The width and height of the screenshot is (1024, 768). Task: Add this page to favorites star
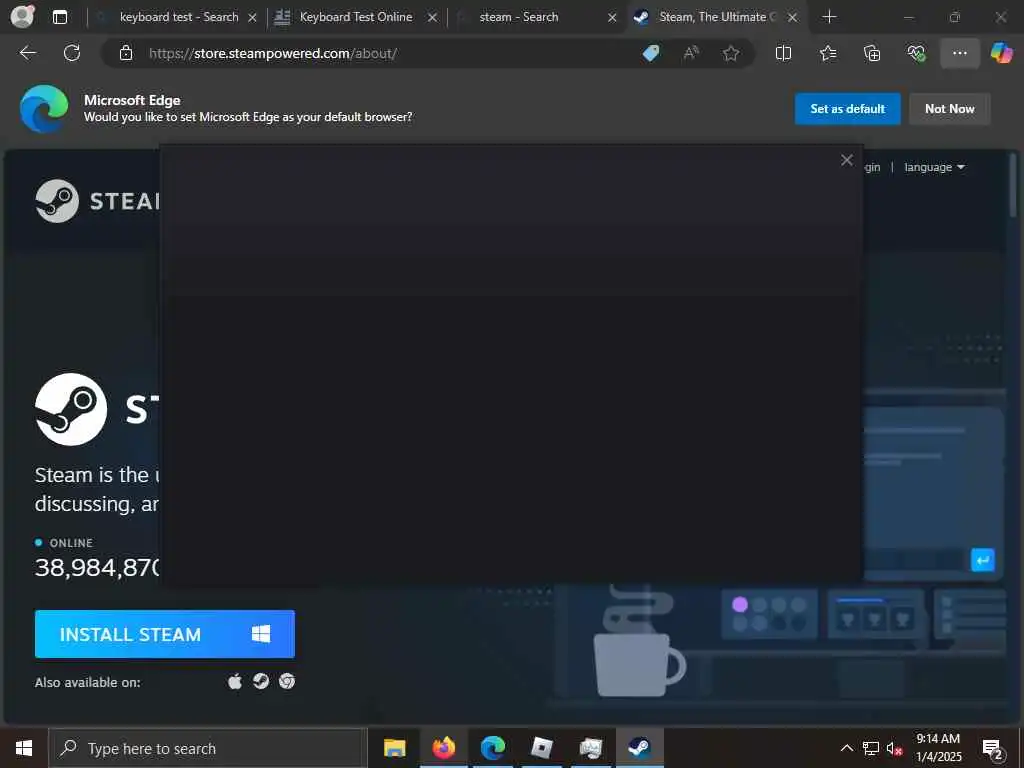point(731,53)
